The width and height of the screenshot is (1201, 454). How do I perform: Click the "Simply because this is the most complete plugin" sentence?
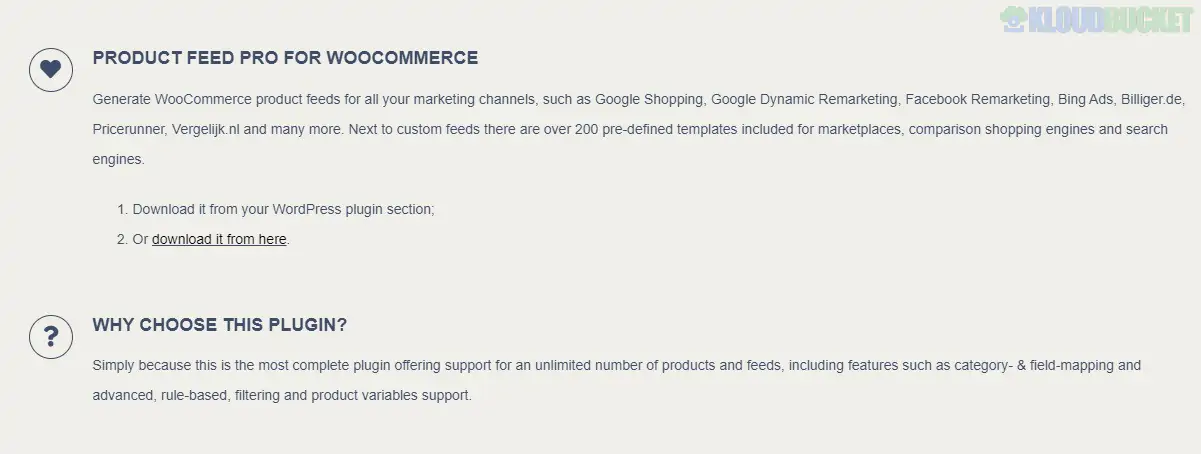pos(250,365)
